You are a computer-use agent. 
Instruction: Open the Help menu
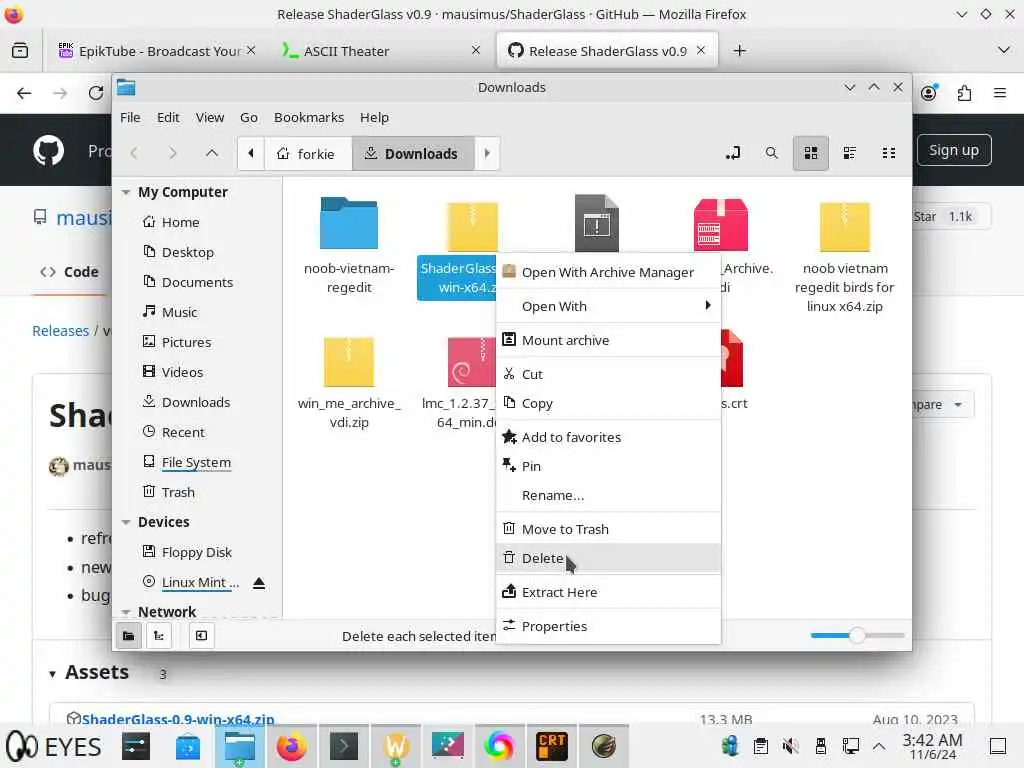(x=374, y=118)
